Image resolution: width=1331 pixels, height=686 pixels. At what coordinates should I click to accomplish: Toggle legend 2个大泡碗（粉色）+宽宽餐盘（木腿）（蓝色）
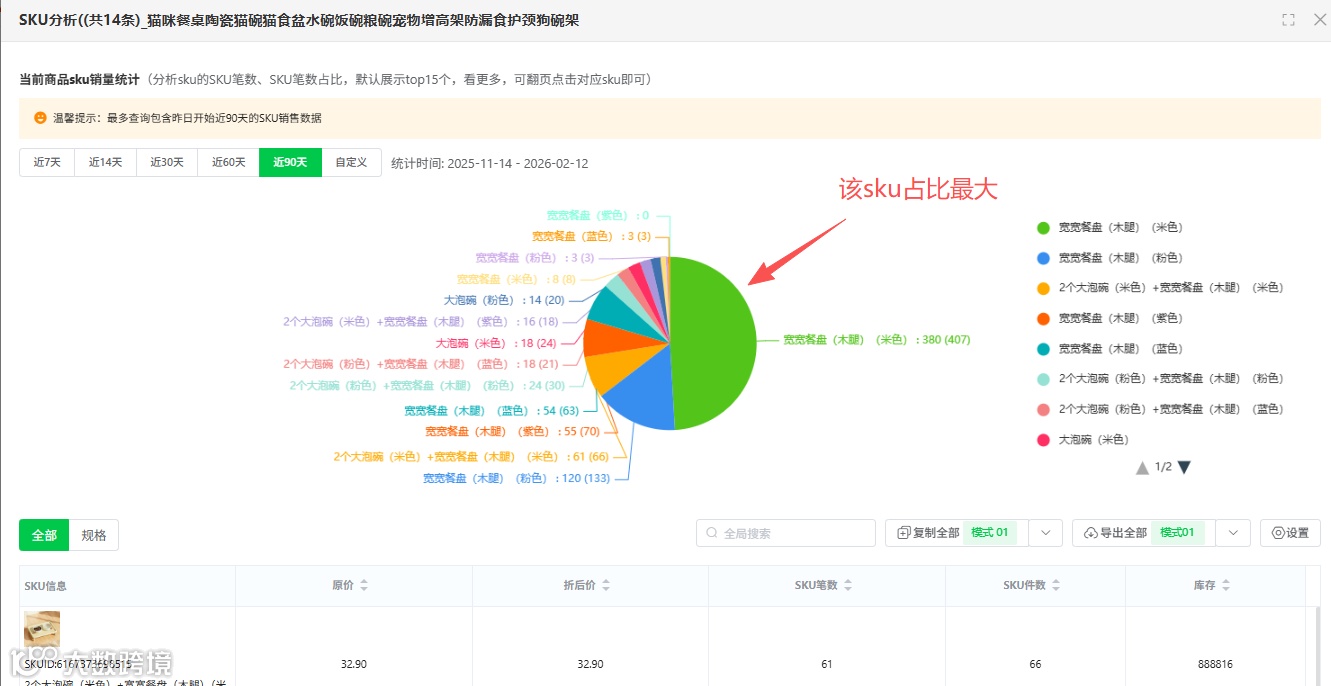1160,409
